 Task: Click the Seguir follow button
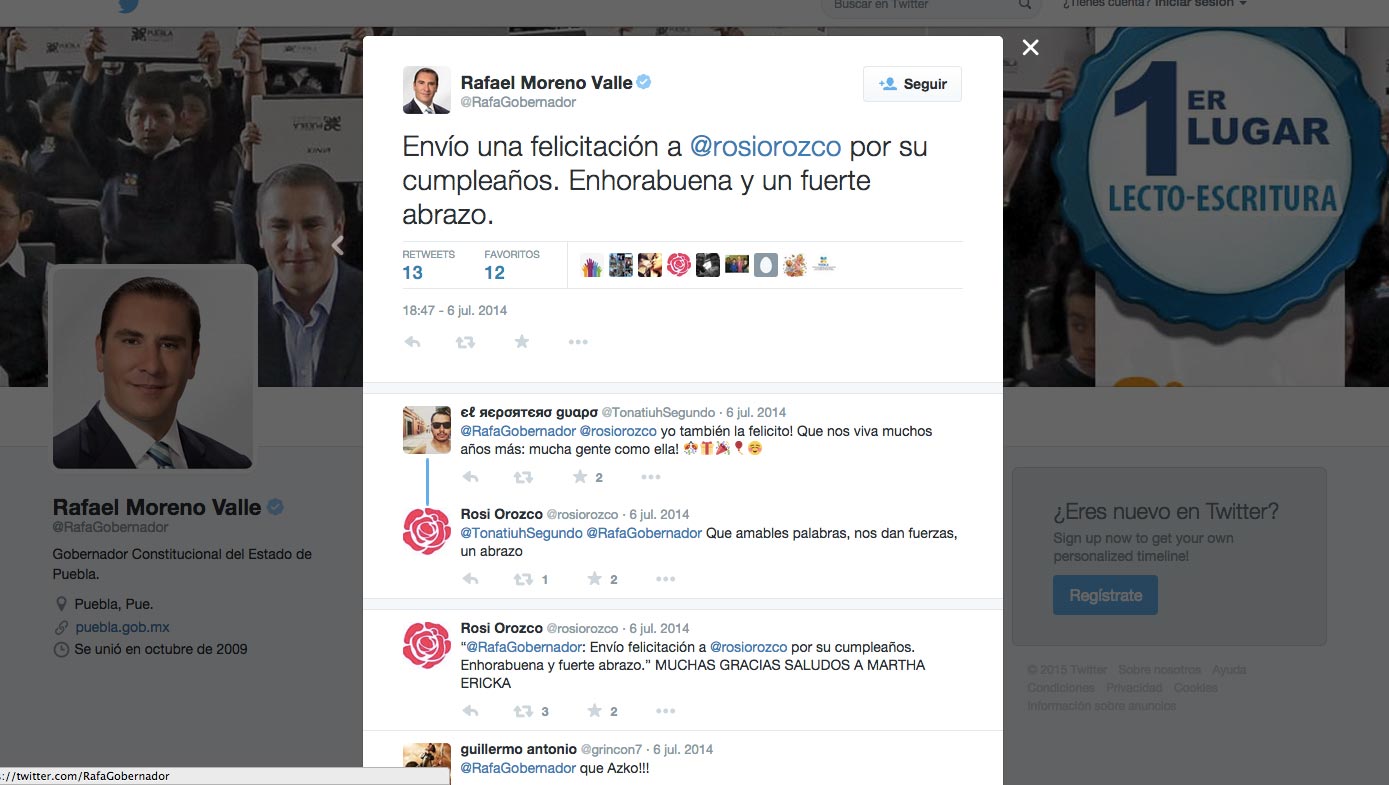coord(912,84)
